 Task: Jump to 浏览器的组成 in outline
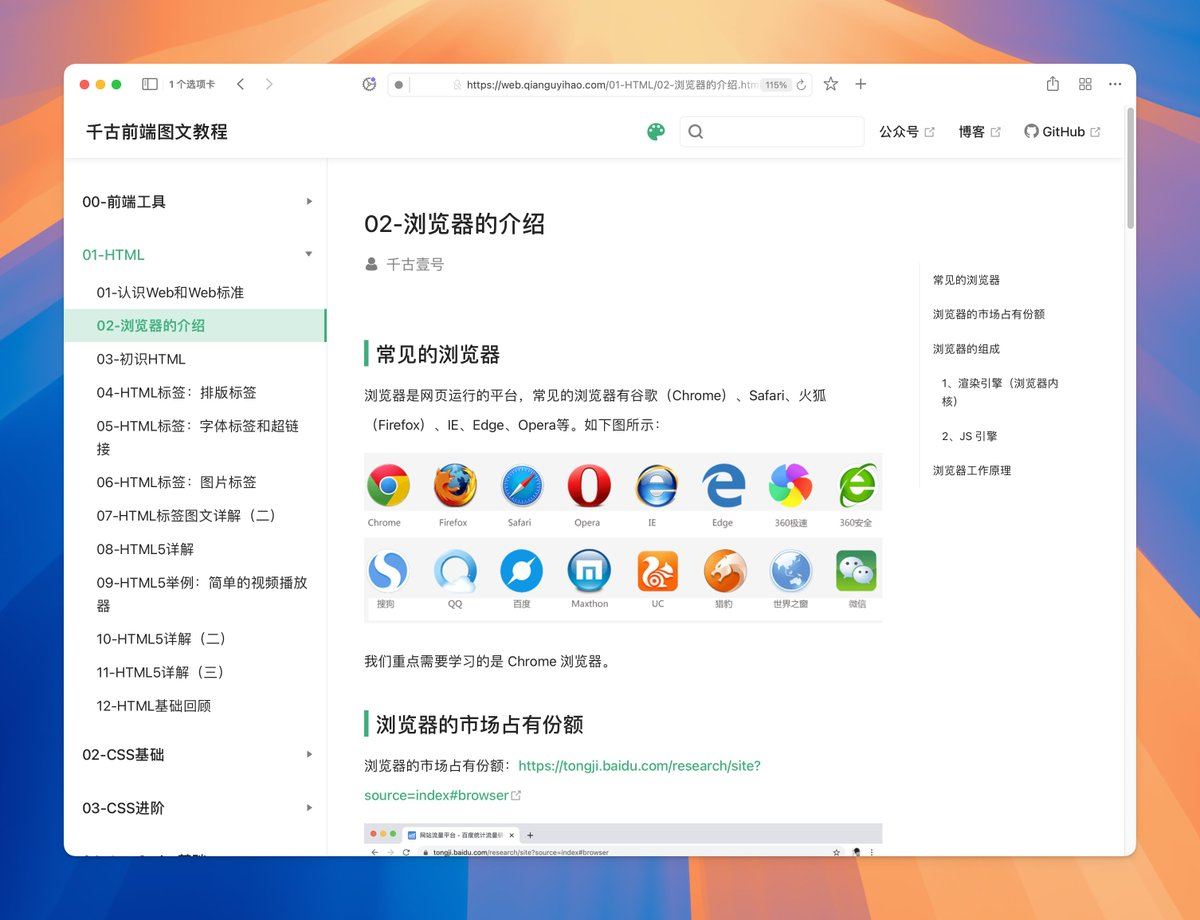point(966,349)
